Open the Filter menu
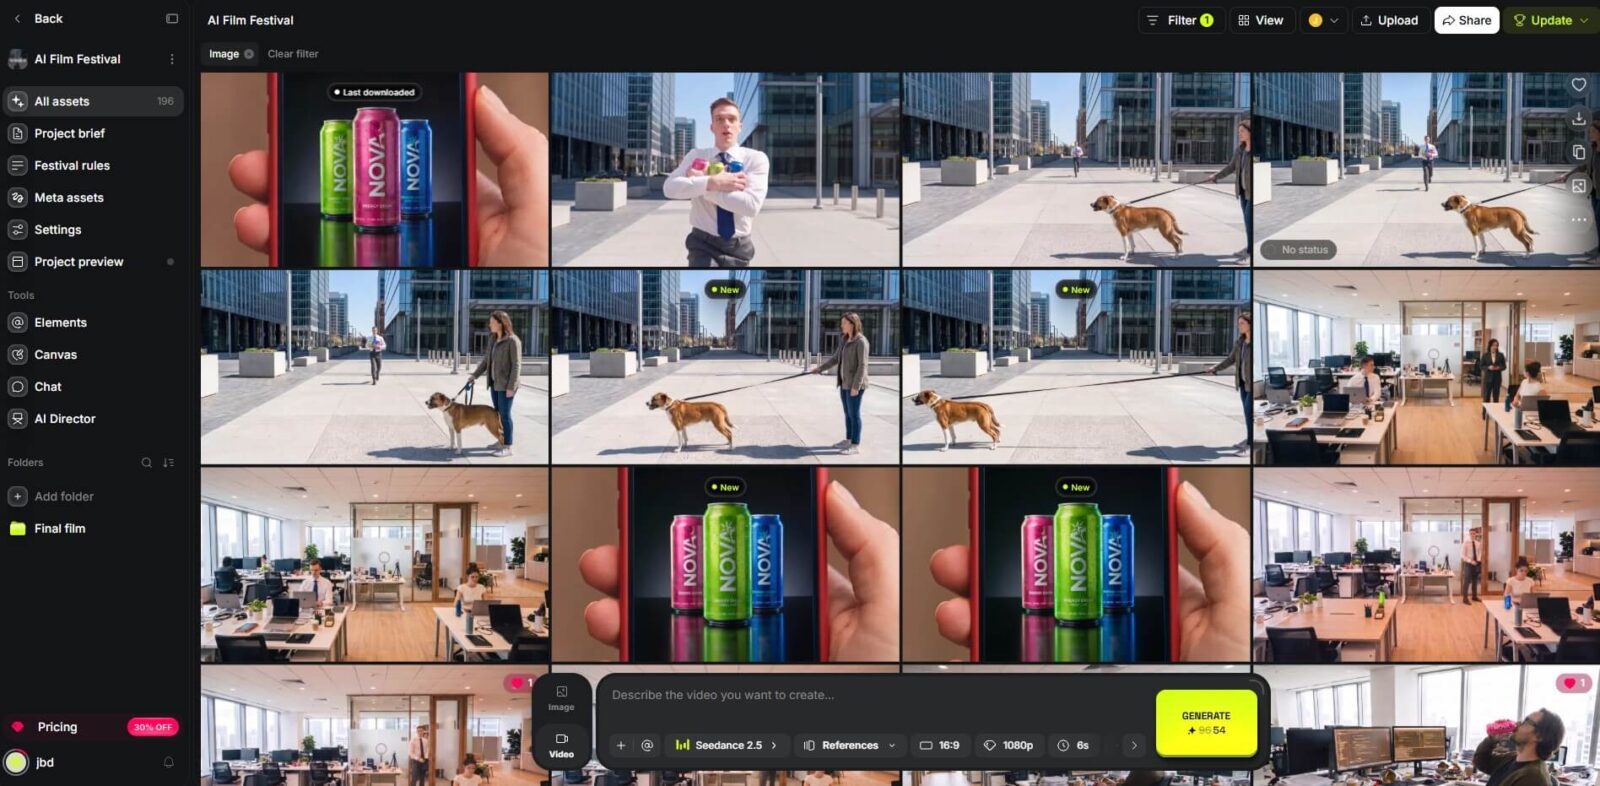 (x=1180, y=20)
